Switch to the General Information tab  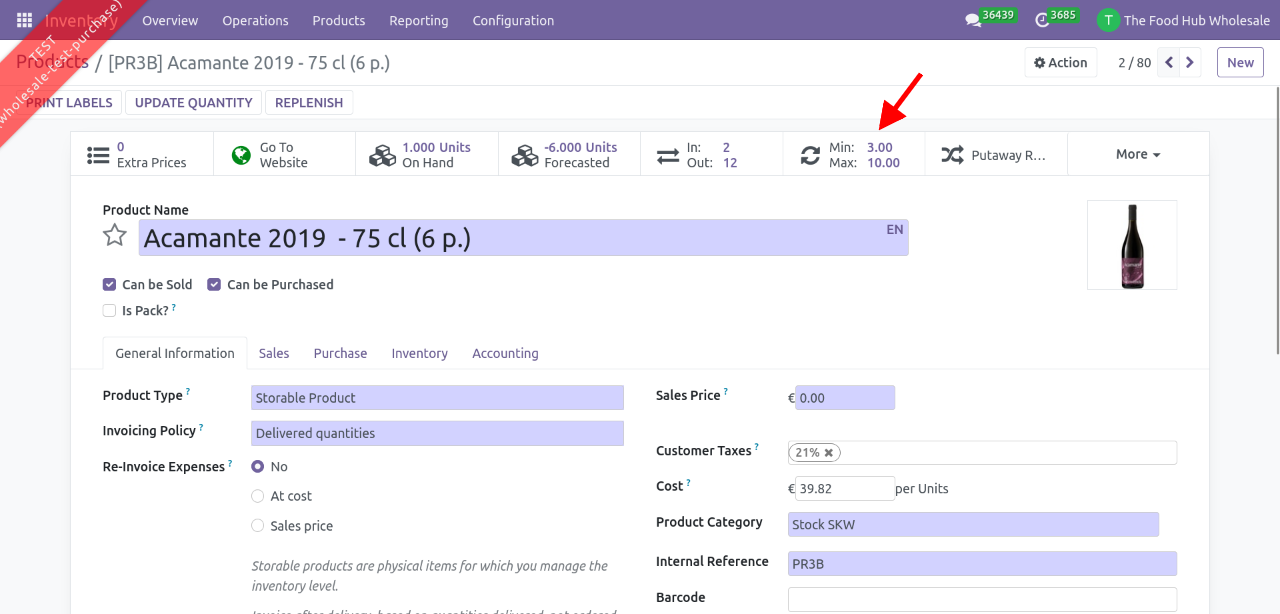(x=175, y=353)
